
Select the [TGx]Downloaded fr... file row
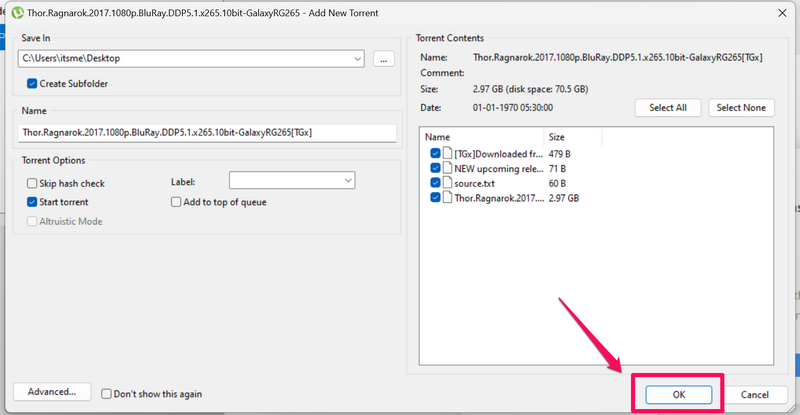512,153
